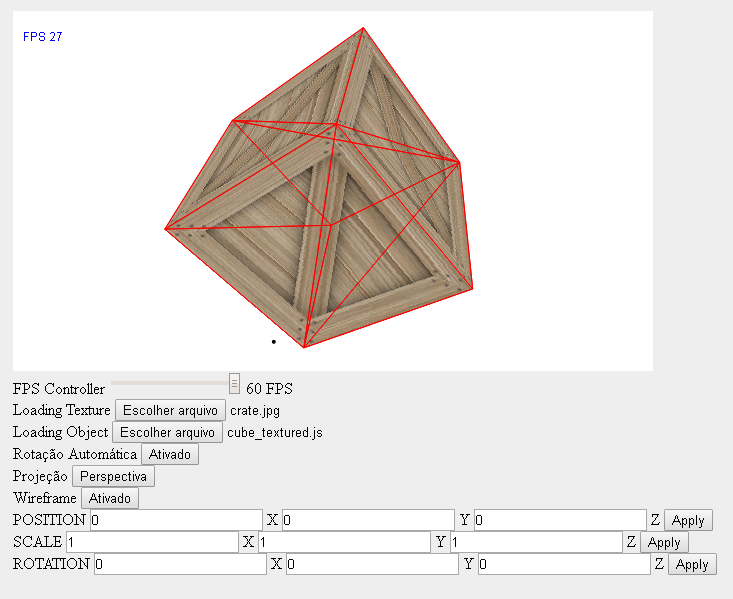Focus the ROTATION X input field
Screen dimensions: 733x599
(180, 564)
